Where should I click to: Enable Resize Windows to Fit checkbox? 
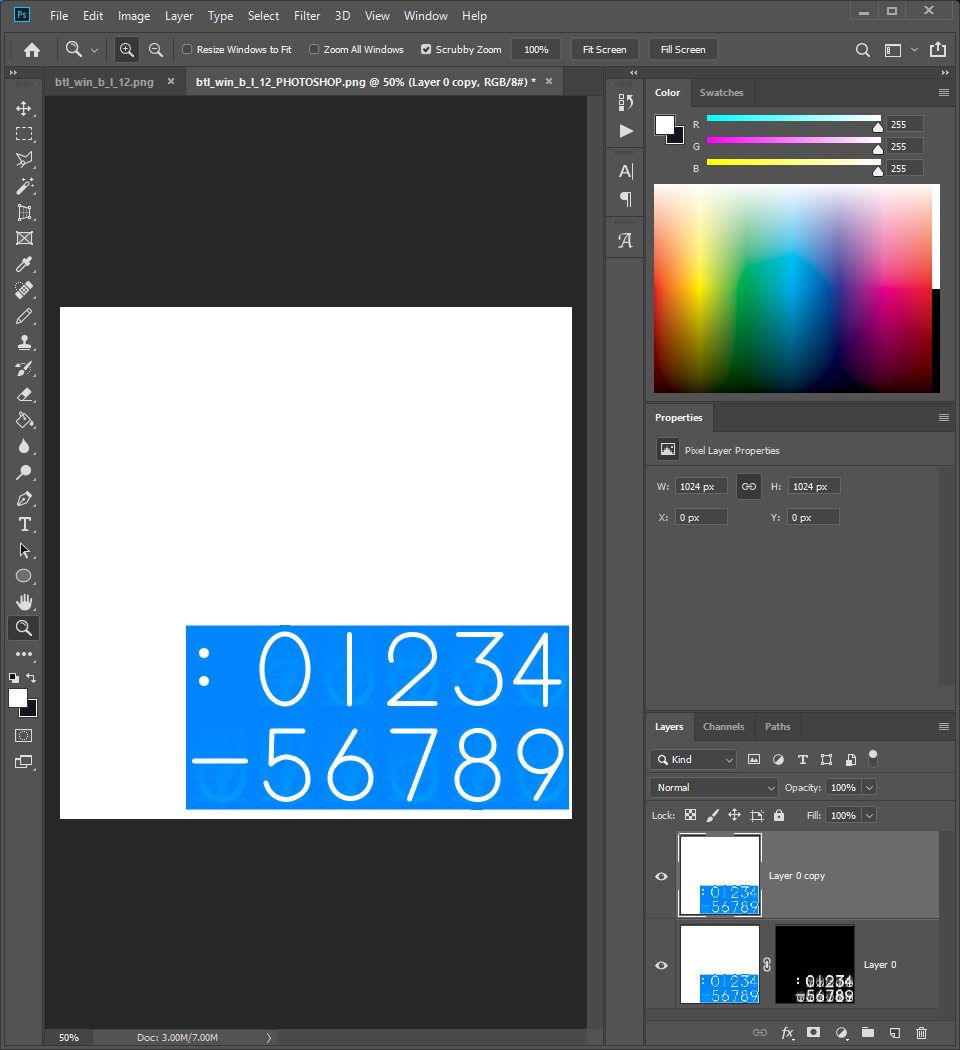(187, 49)
